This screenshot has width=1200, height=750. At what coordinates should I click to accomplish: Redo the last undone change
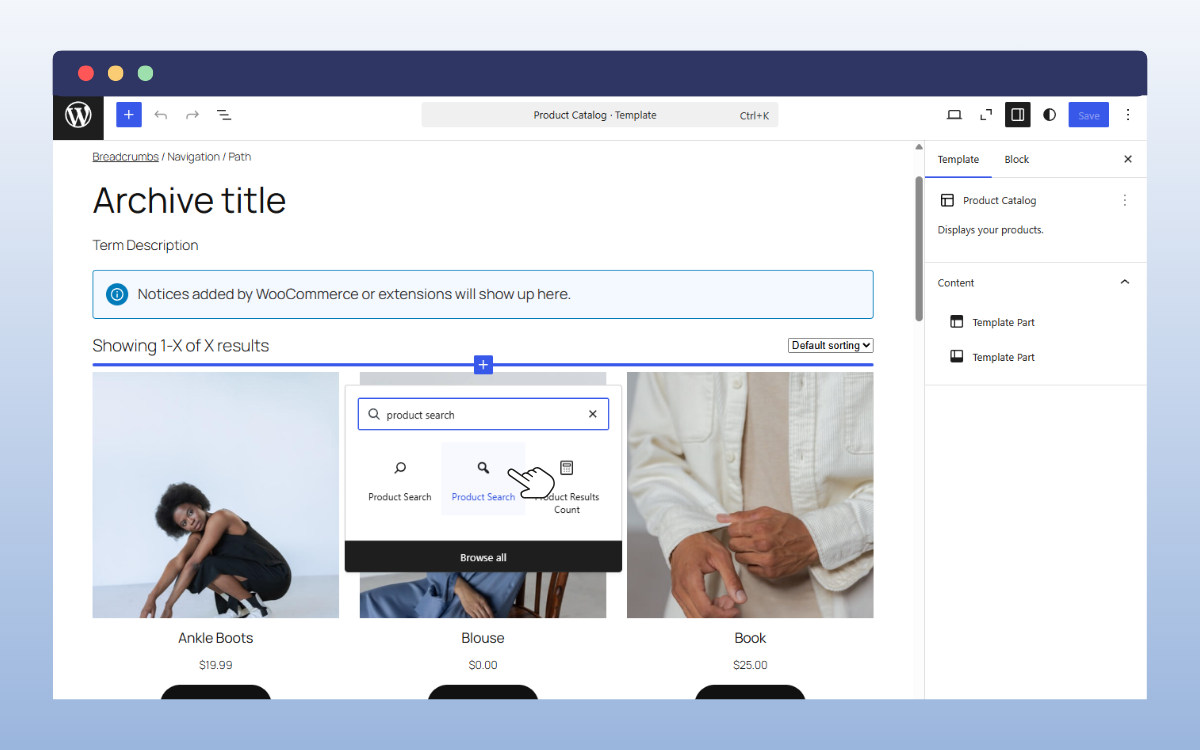[192, 115]
